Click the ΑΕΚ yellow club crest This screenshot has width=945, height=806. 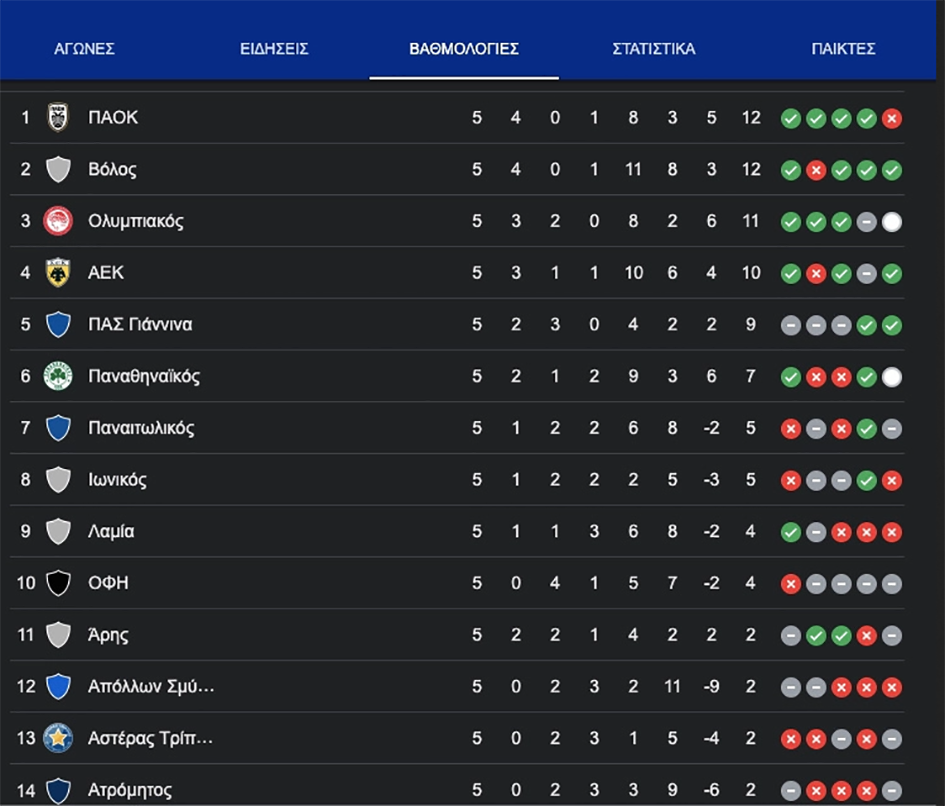pos(58,273)
